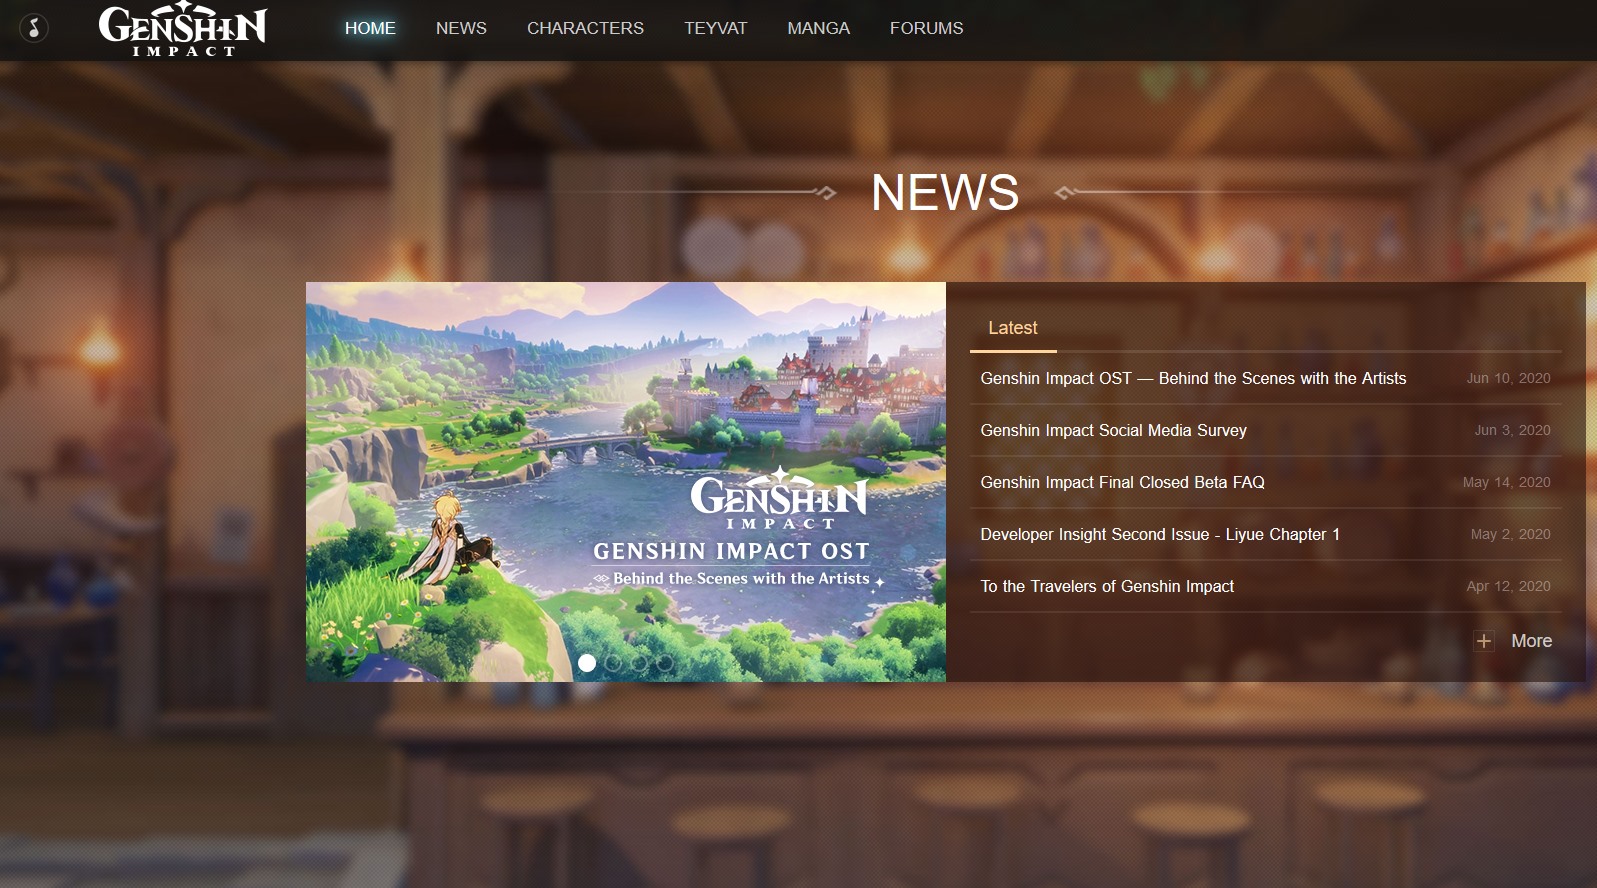Select the Latest news tab
Screen dimensions: 1597x888
(1013, 328)
